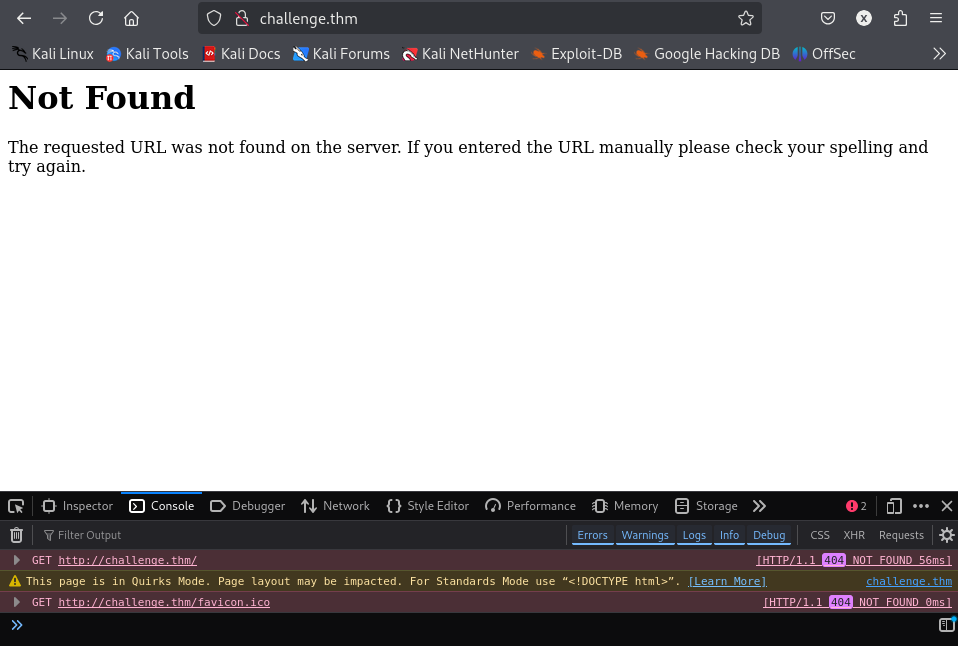
Task: Open the Extensions puzzle-piece menu
Action: point(900,18)
